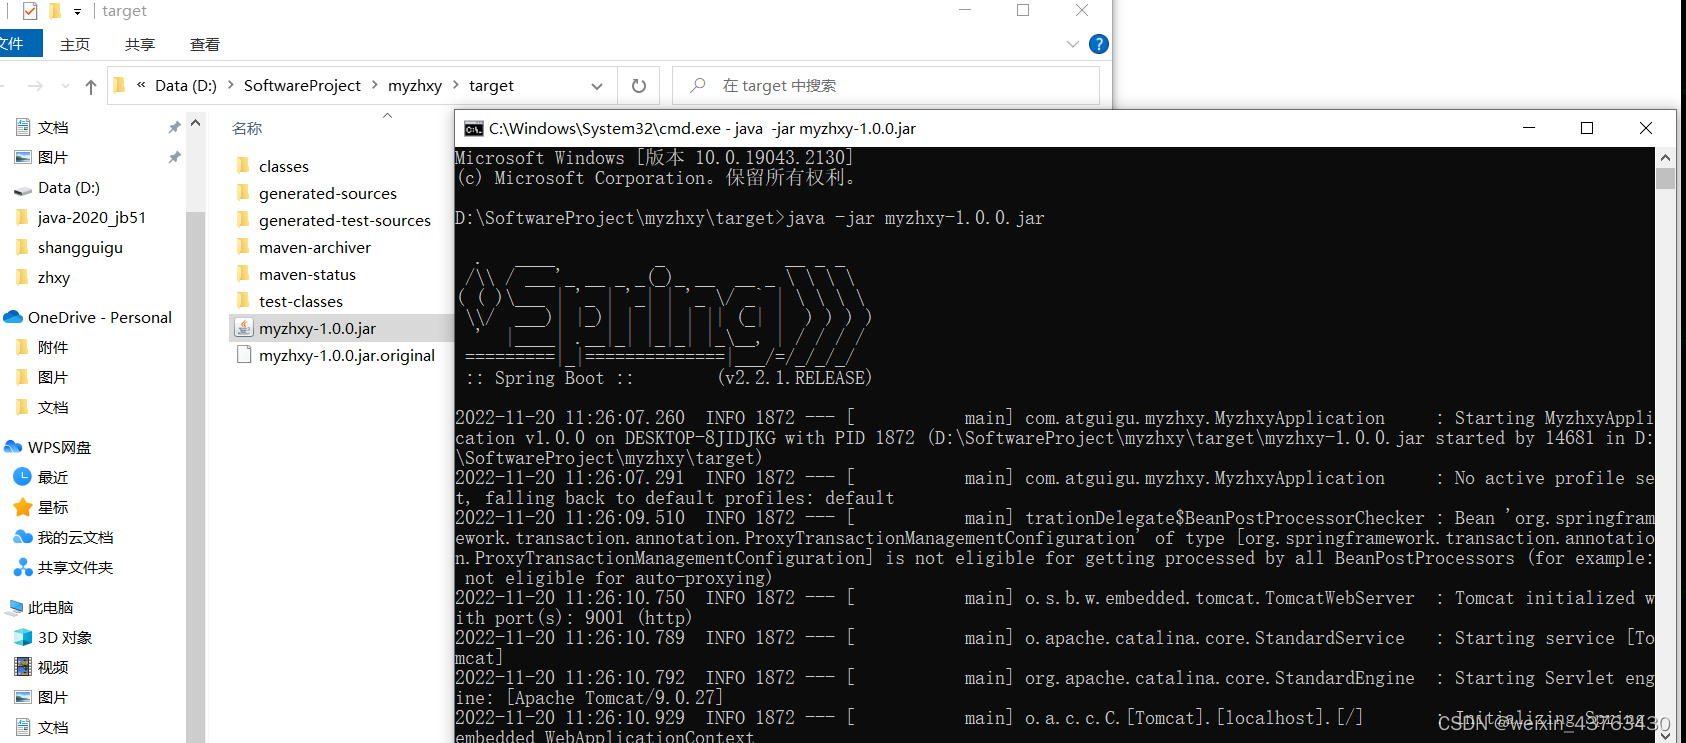Screen dimensions: 1686x743
Task: Open quick access toolbar customize dropdown
Action: pos(77,12)
